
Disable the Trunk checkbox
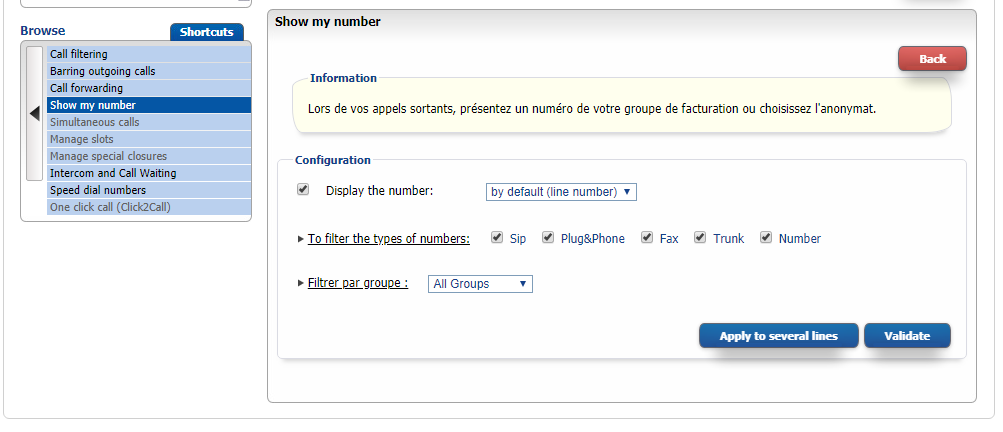(x=700, y=238)
